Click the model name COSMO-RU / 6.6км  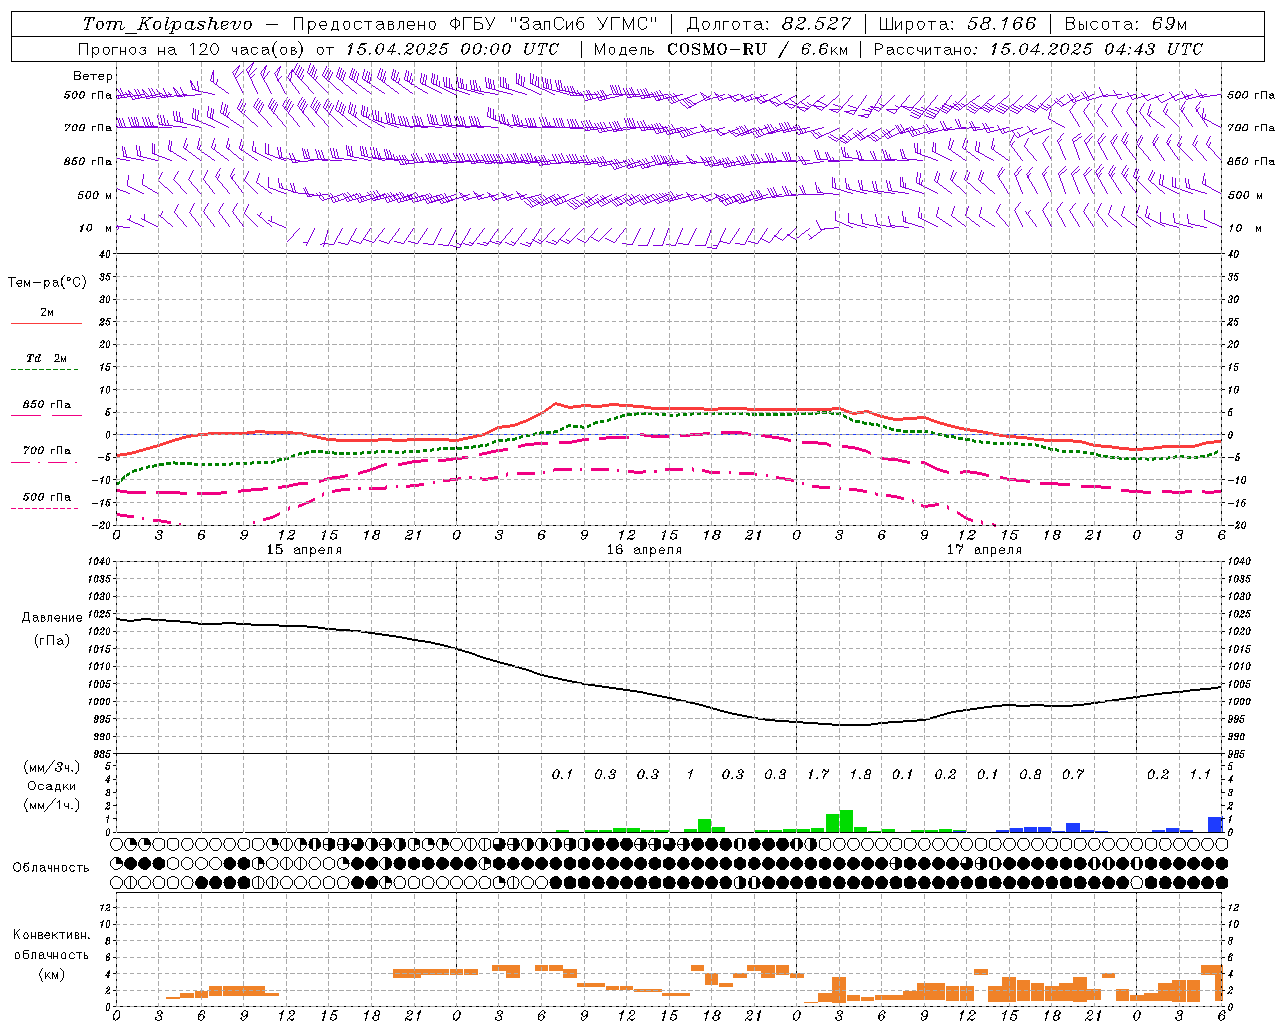758,49
